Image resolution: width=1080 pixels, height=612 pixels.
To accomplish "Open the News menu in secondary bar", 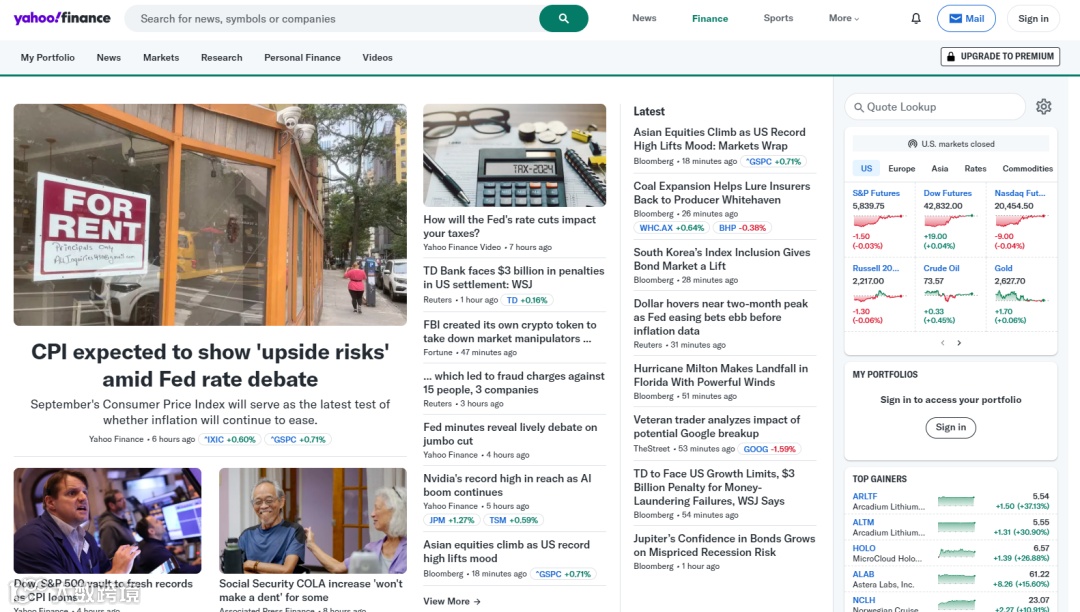I will tap(109, 58).
